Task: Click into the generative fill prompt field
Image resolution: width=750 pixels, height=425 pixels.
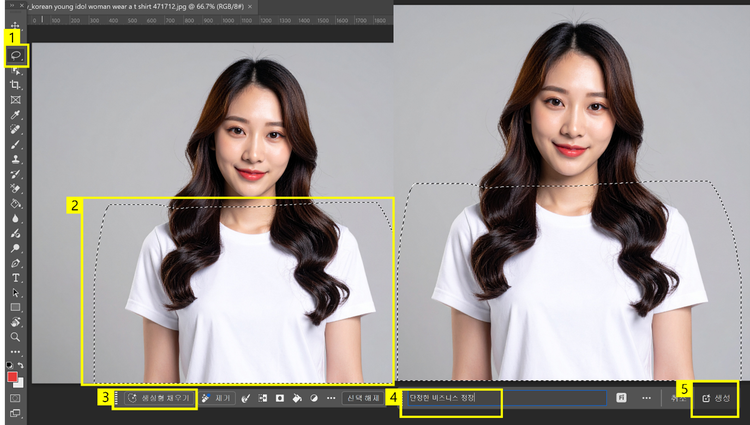Action: click(x=507, y=398)
